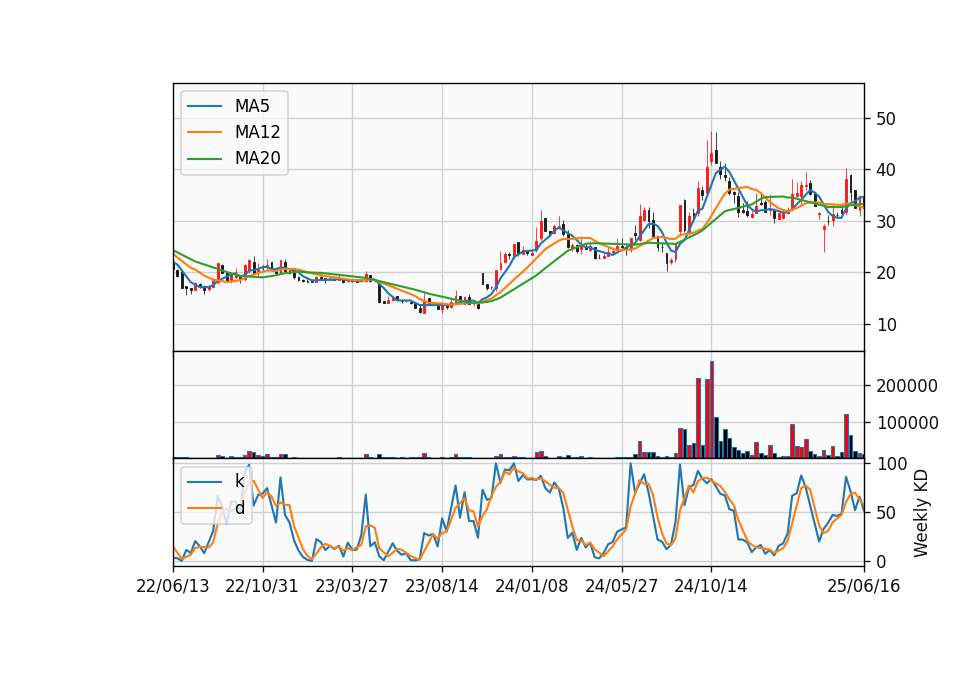Click the 25/06/16 date axis label

(864, 586)
